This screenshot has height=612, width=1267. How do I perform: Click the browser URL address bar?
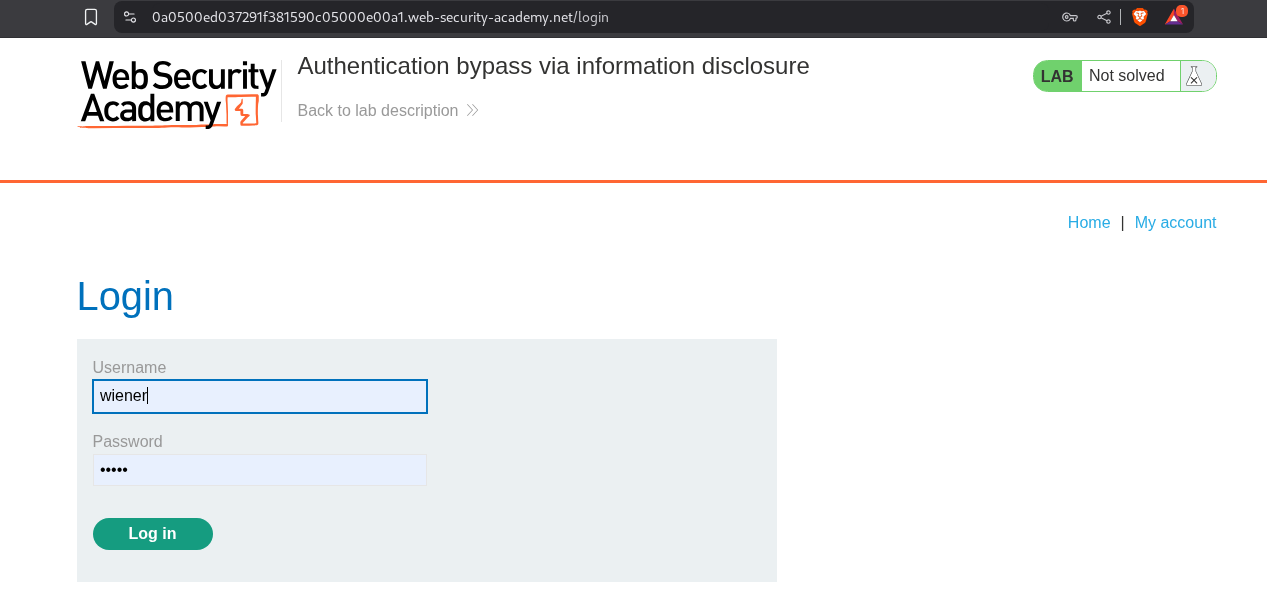pos(600,17)
